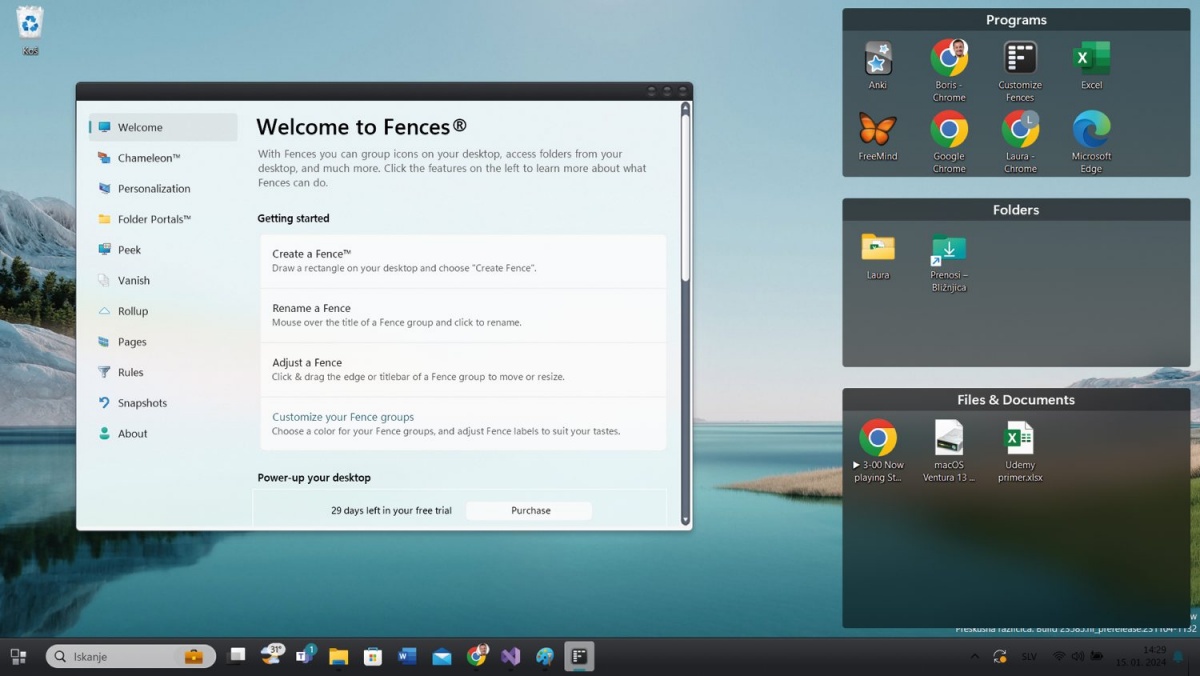Click the Purchase button

530,510
